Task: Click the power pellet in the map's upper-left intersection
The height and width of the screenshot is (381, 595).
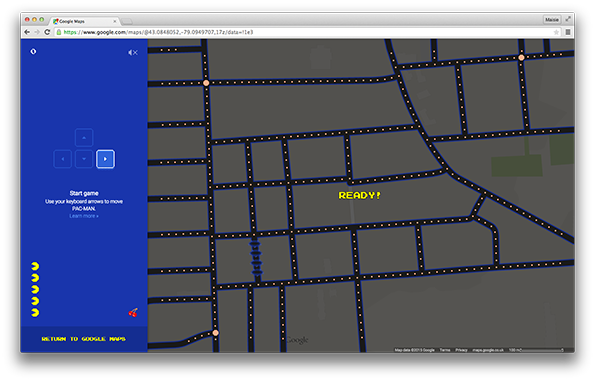Action: pos(206,83)
